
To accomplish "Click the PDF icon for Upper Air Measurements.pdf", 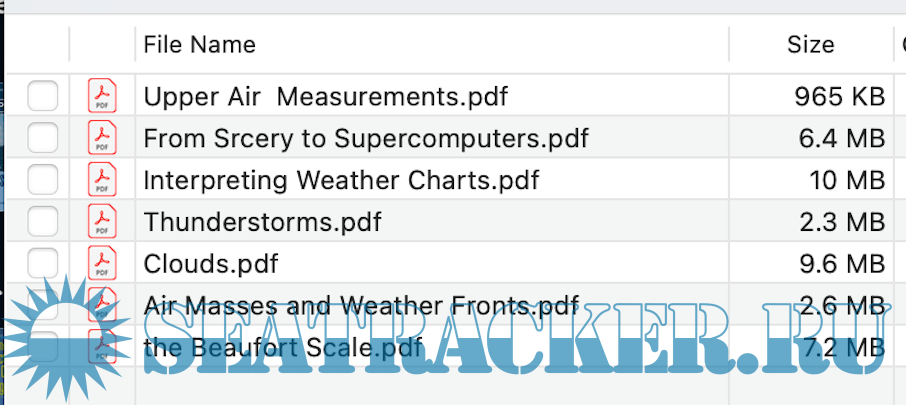I will pyautogui.click(x=102, y=97).
